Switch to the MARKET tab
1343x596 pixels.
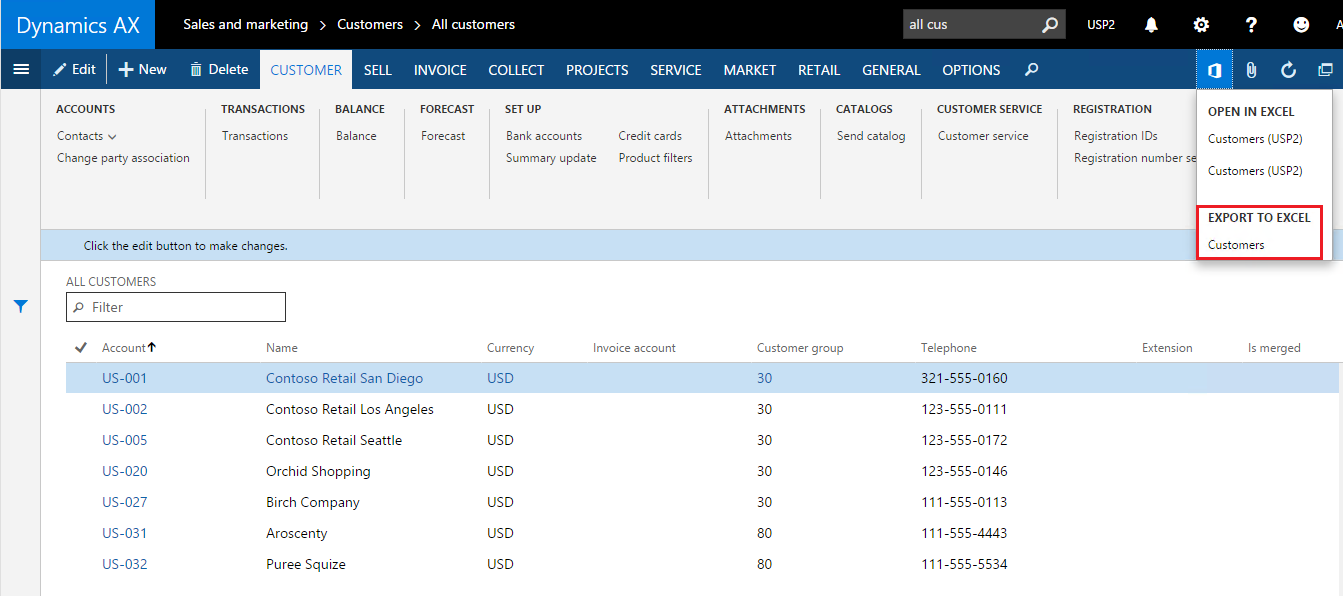point(750,70)
